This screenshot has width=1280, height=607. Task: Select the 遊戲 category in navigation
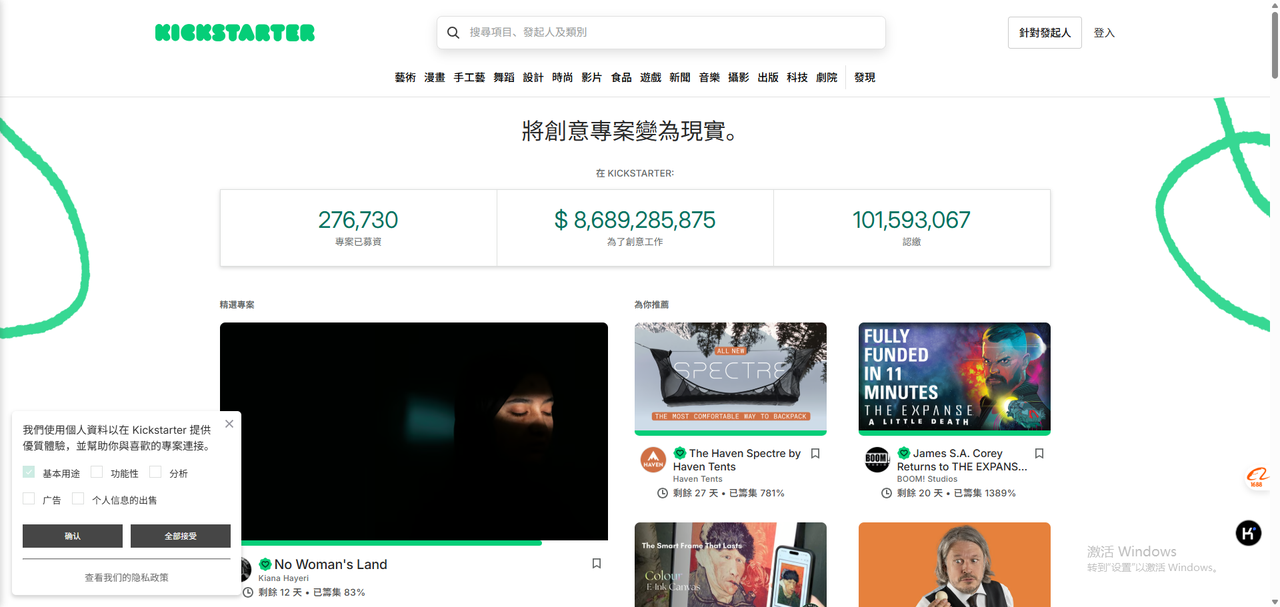(651, 78)
